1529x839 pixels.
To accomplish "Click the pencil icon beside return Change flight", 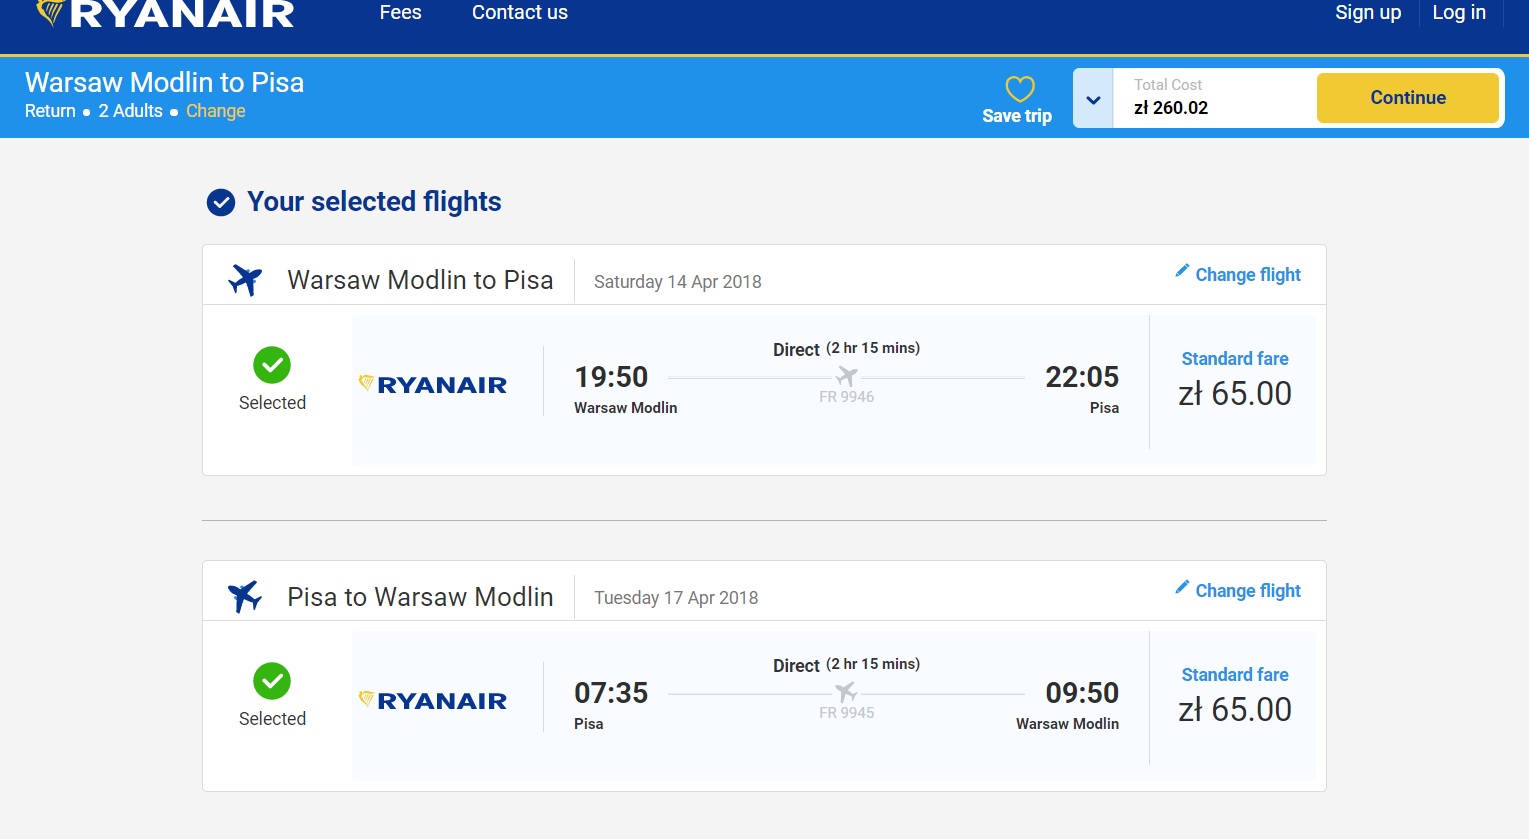I will point(1182,587).
